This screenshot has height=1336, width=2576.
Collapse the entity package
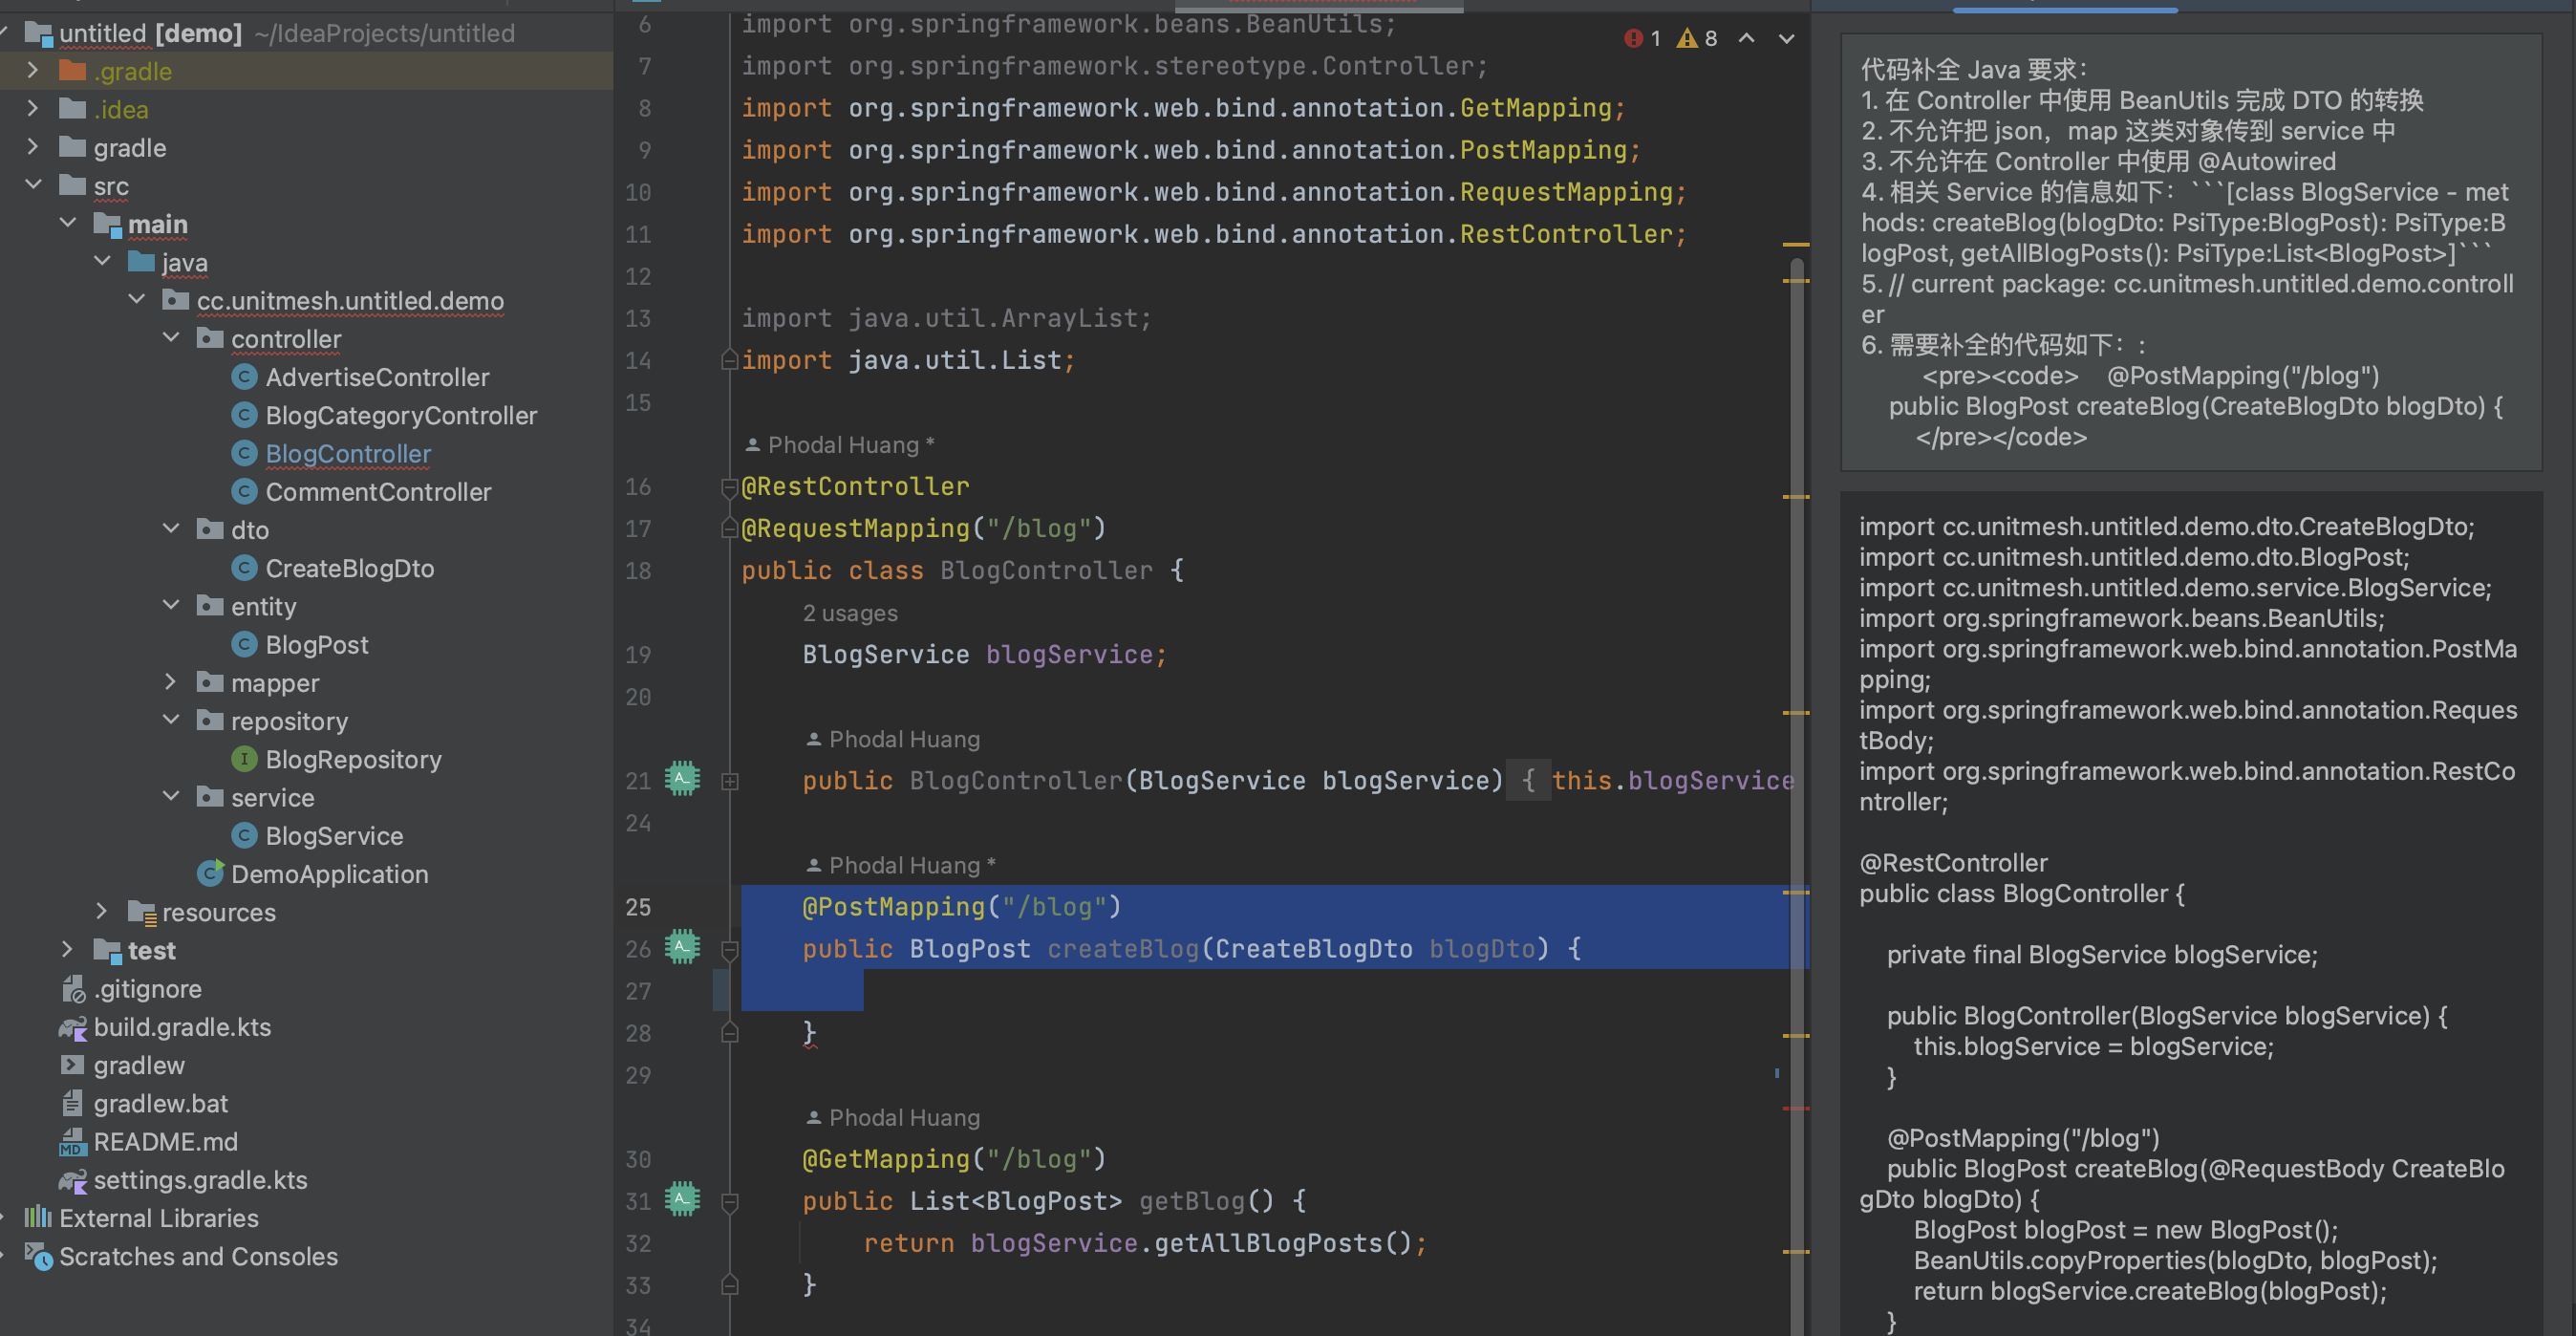[171, 605]
